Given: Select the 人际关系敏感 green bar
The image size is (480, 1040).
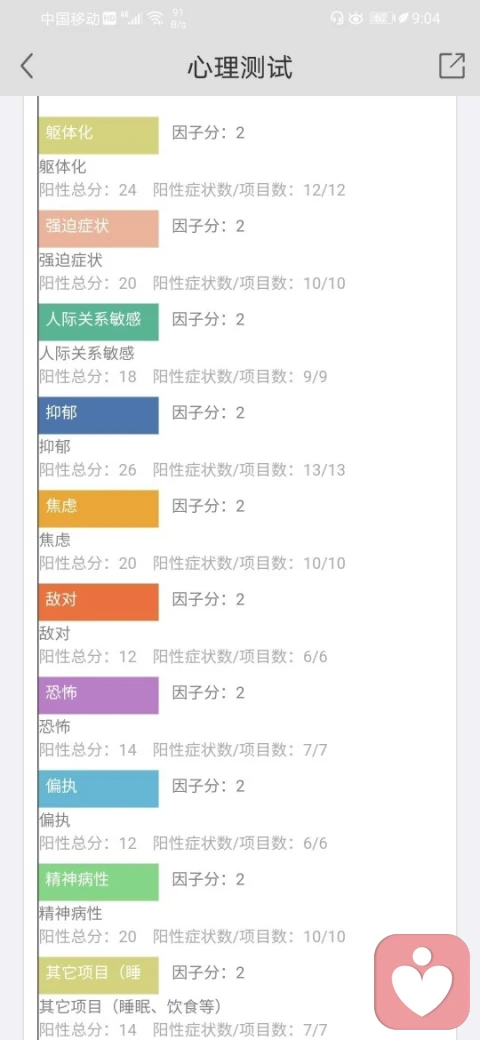Looking at the screenshot, I should coord(98,322).
